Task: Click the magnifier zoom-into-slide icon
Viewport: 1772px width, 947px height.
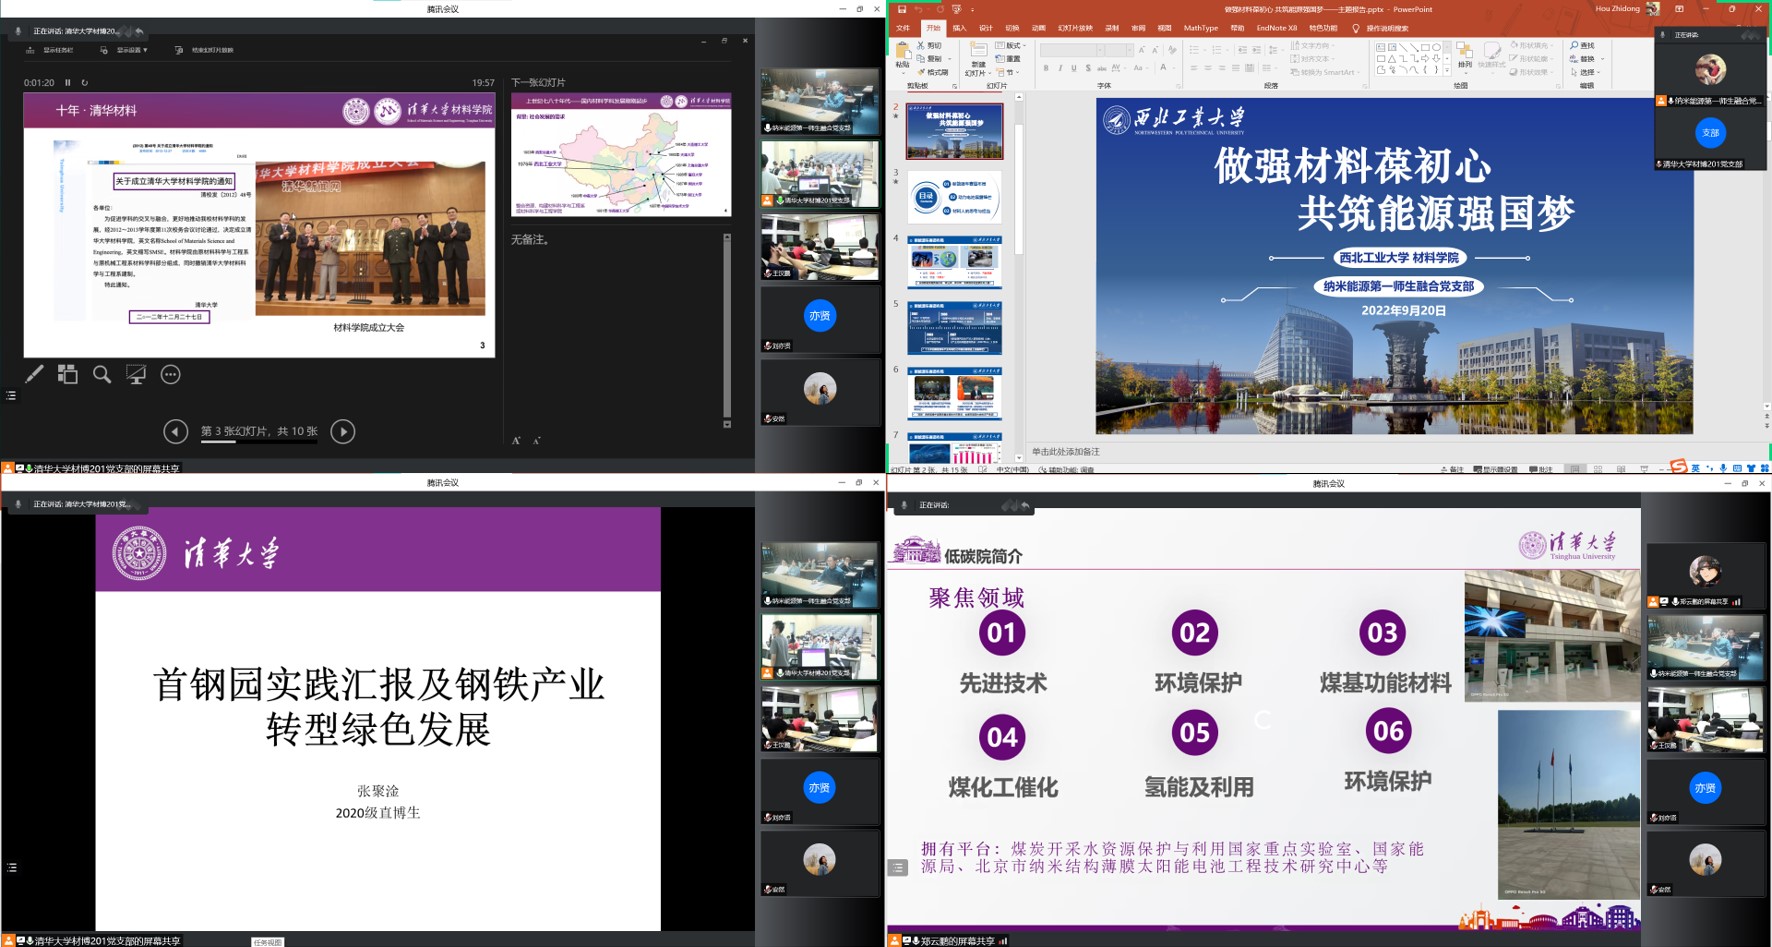Action: [x=102, y=374]
